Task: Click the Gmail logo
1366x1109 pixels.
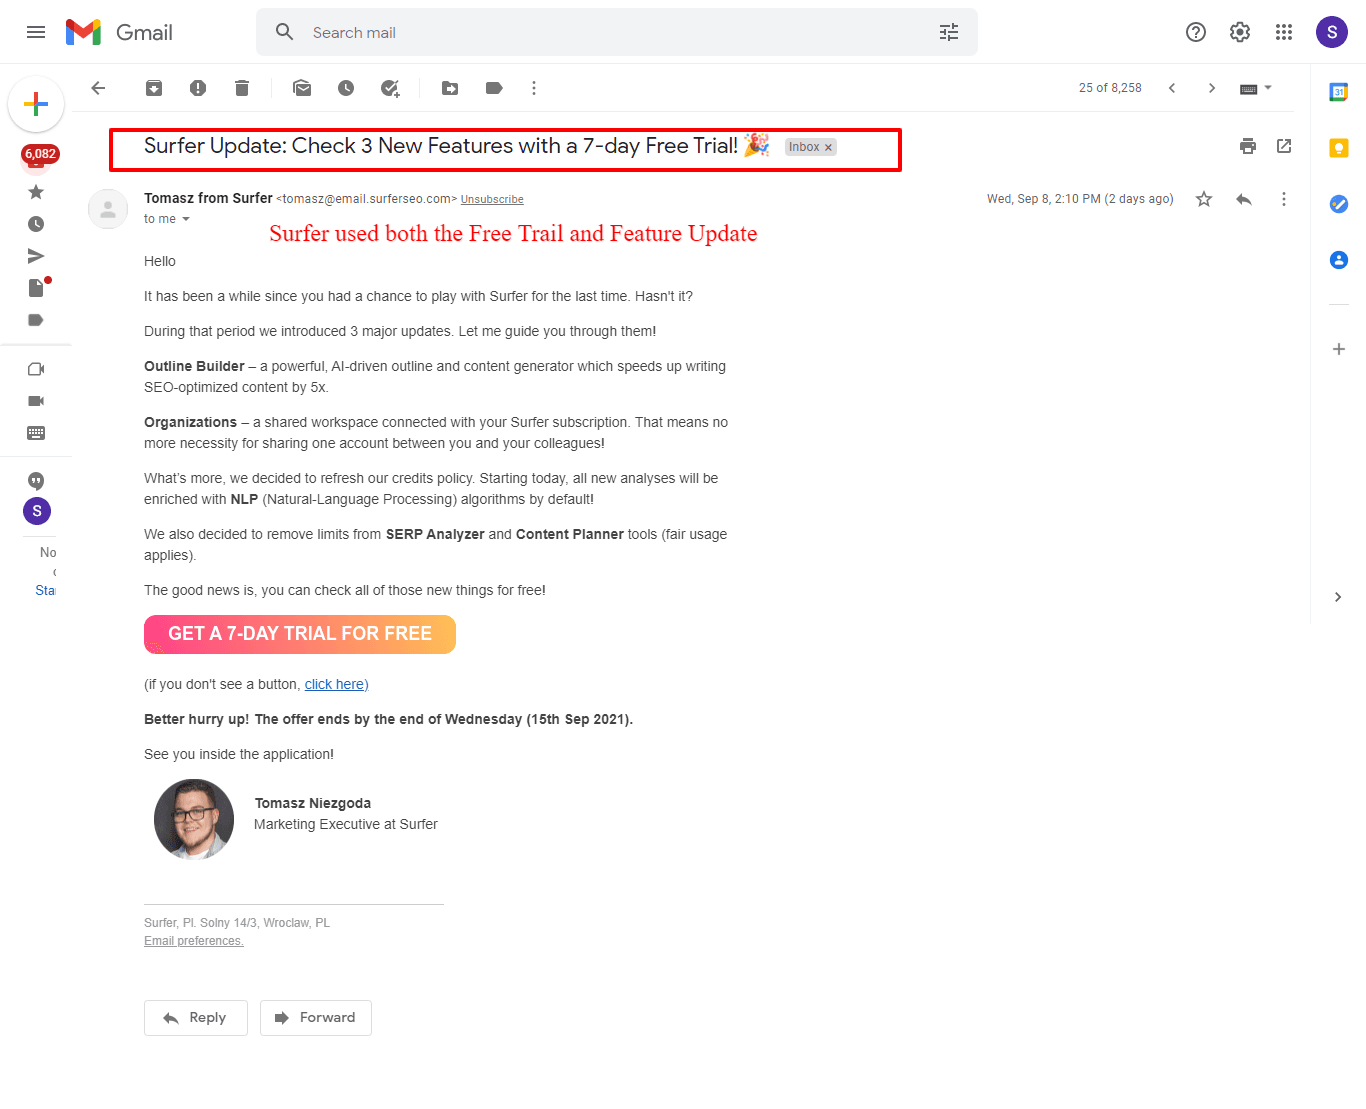Action: 119,32
